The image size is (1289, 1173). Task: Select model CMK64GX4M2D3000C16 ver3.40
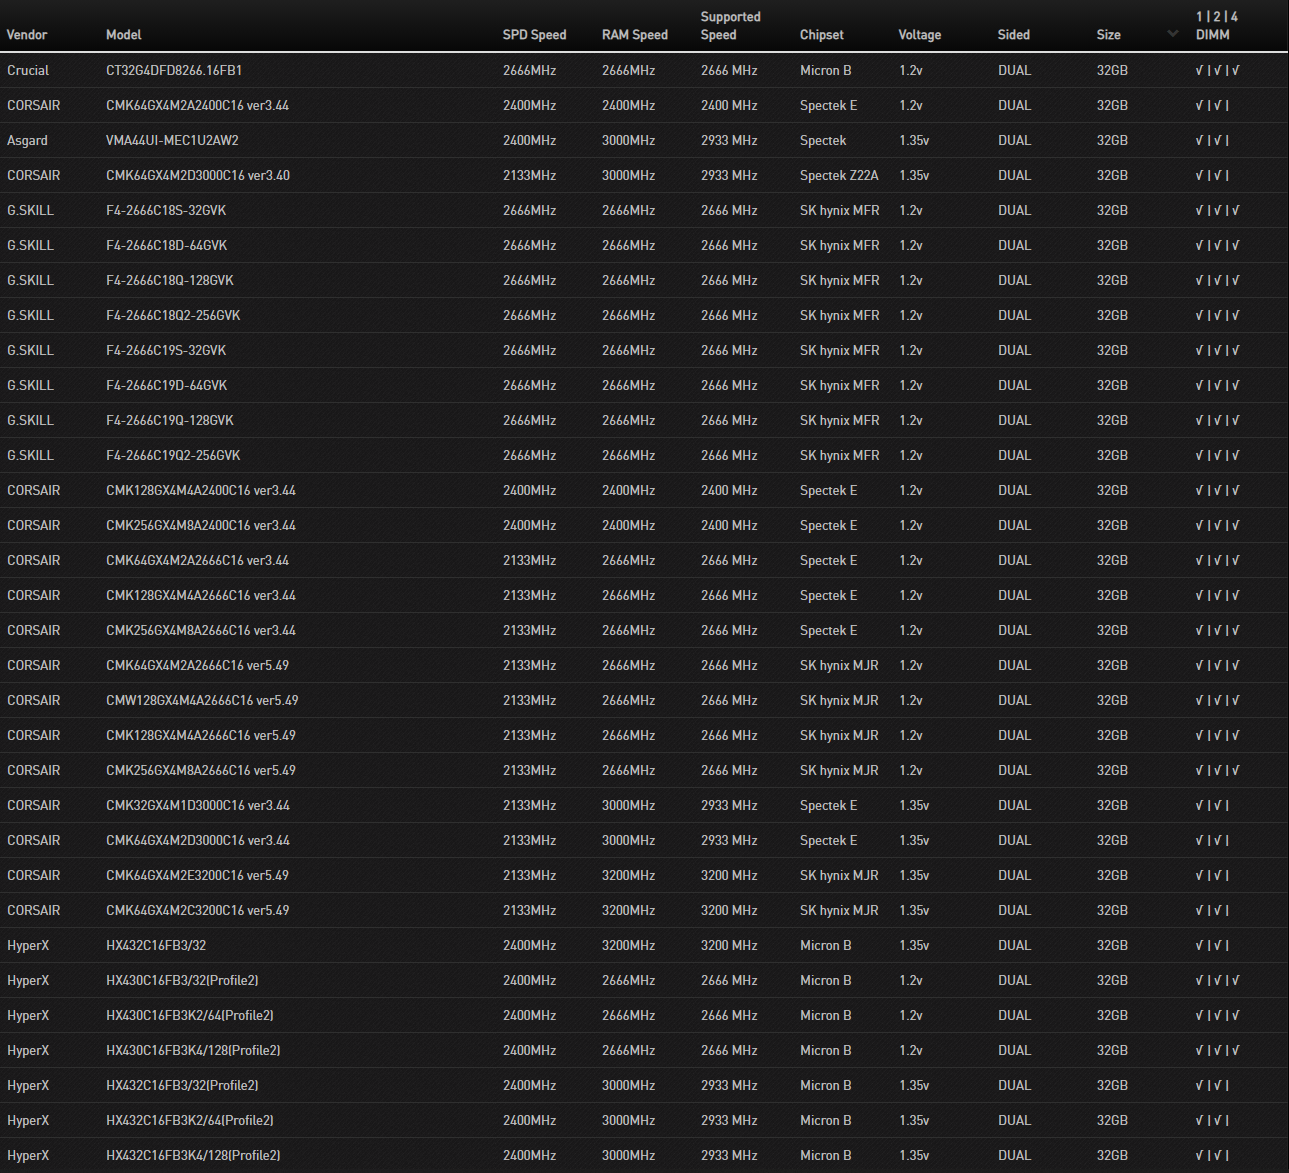click(x=198, y=176)
